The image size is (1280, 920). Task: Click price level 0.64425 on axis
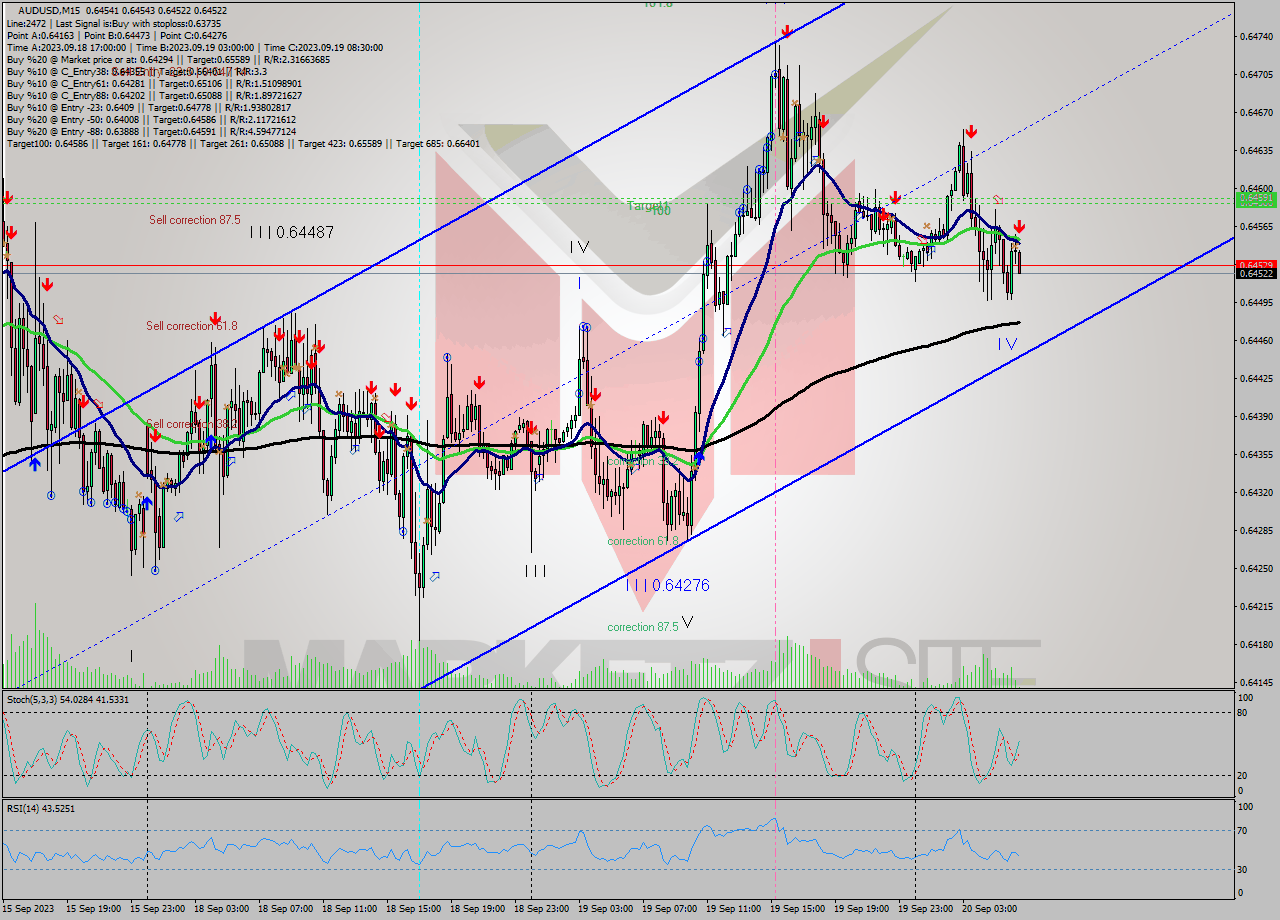click(x=1256, y=379)
